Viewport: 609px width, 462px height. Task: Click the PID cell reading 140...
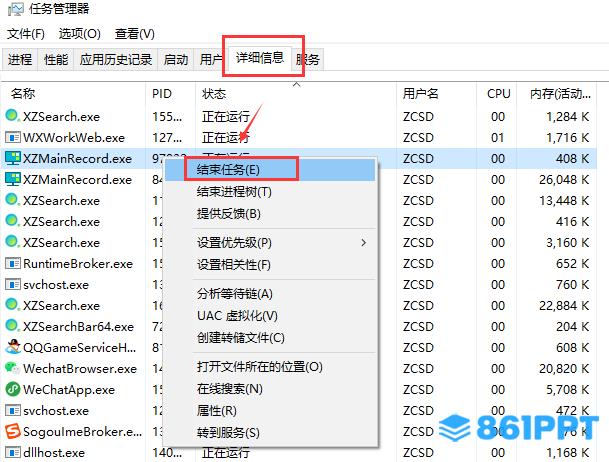167,452
